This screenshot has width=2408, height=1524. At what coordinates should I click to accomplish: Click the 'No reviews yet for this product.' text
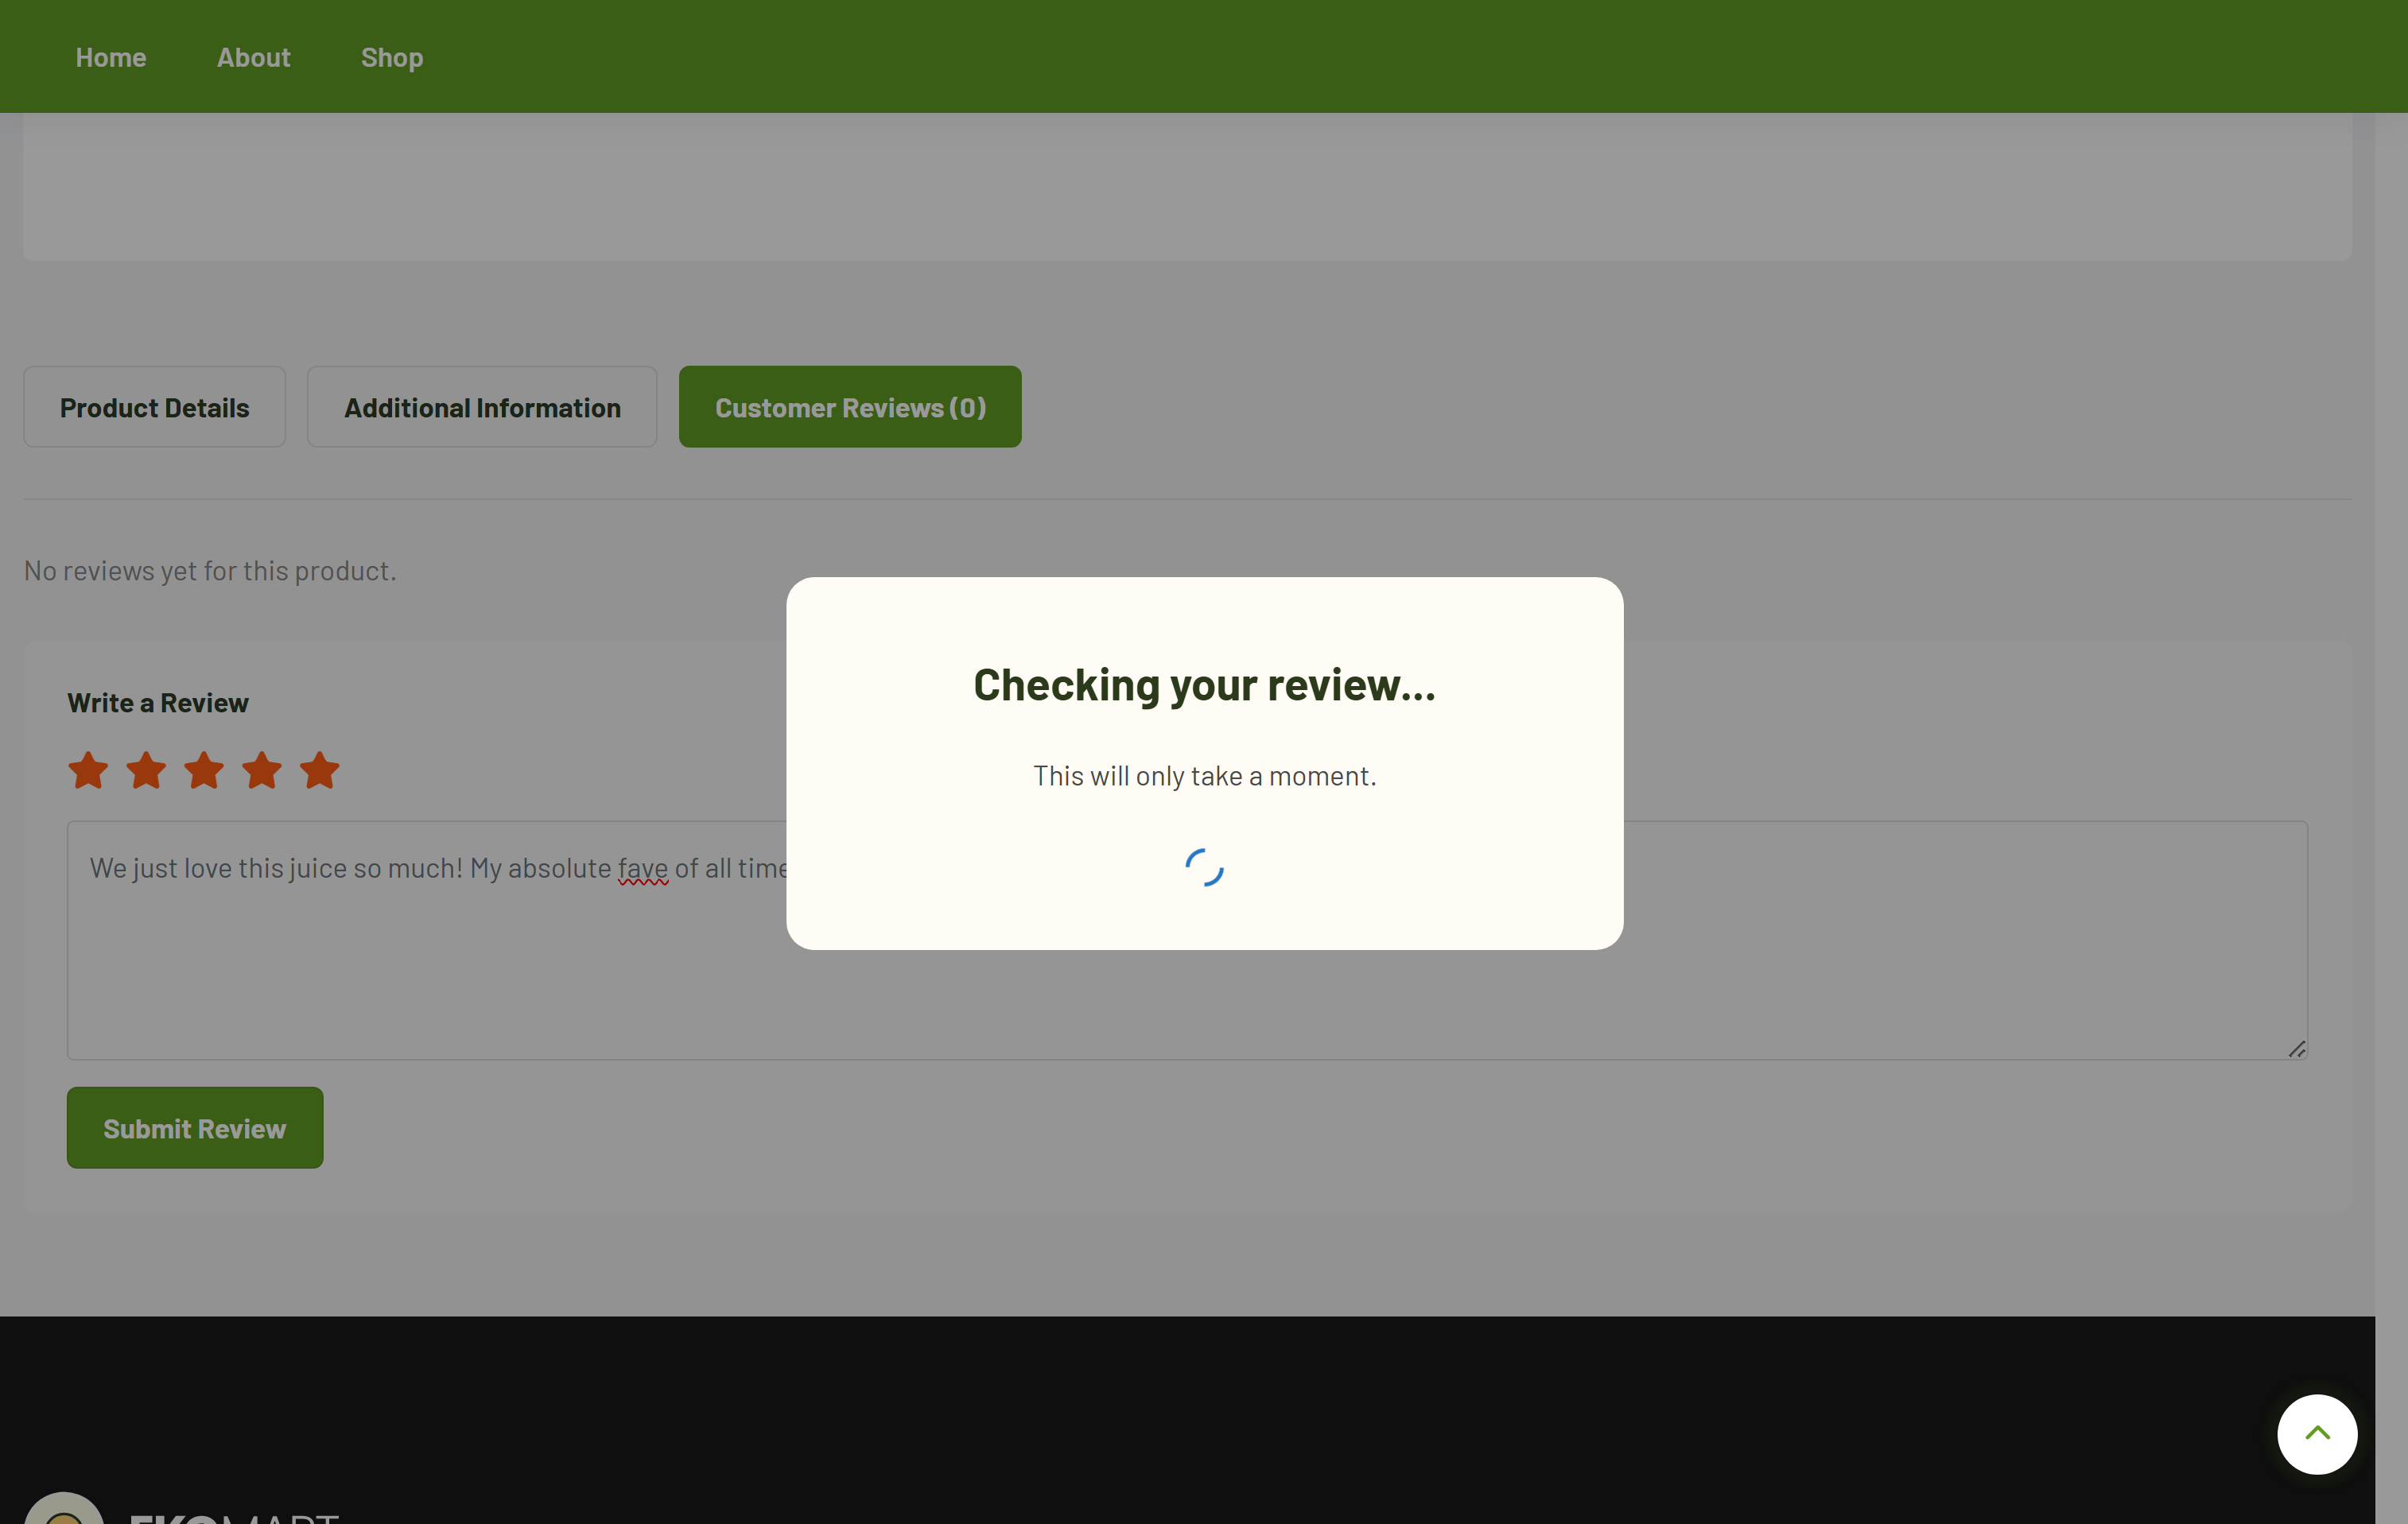click(x=210, y=570)
